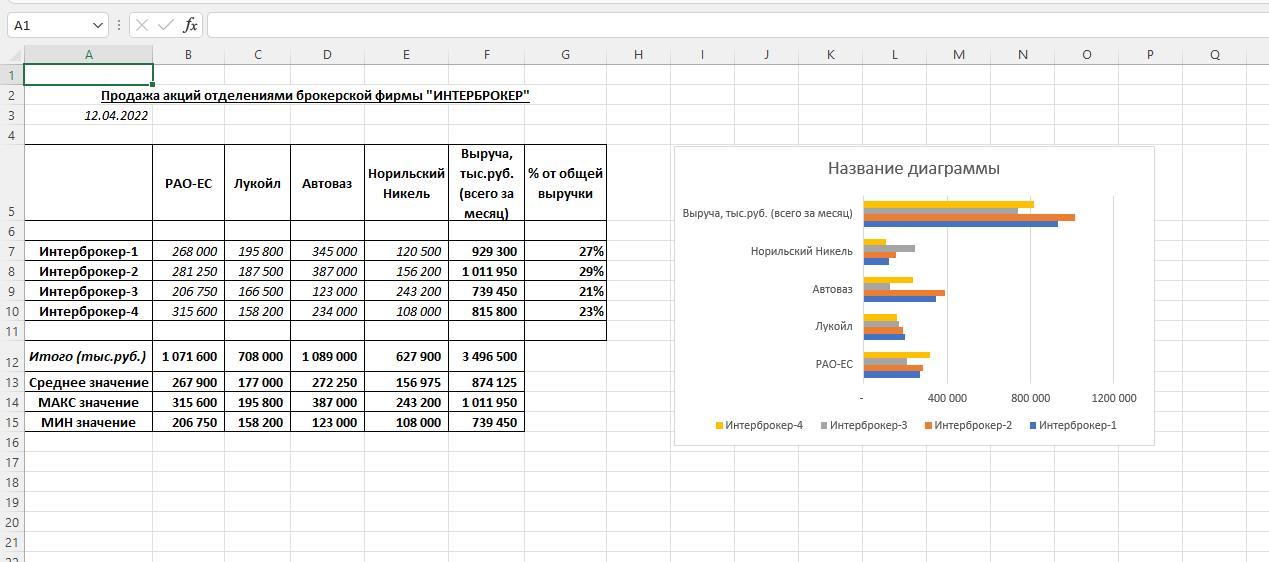Select cell with value 187 500

click(257, 271)
